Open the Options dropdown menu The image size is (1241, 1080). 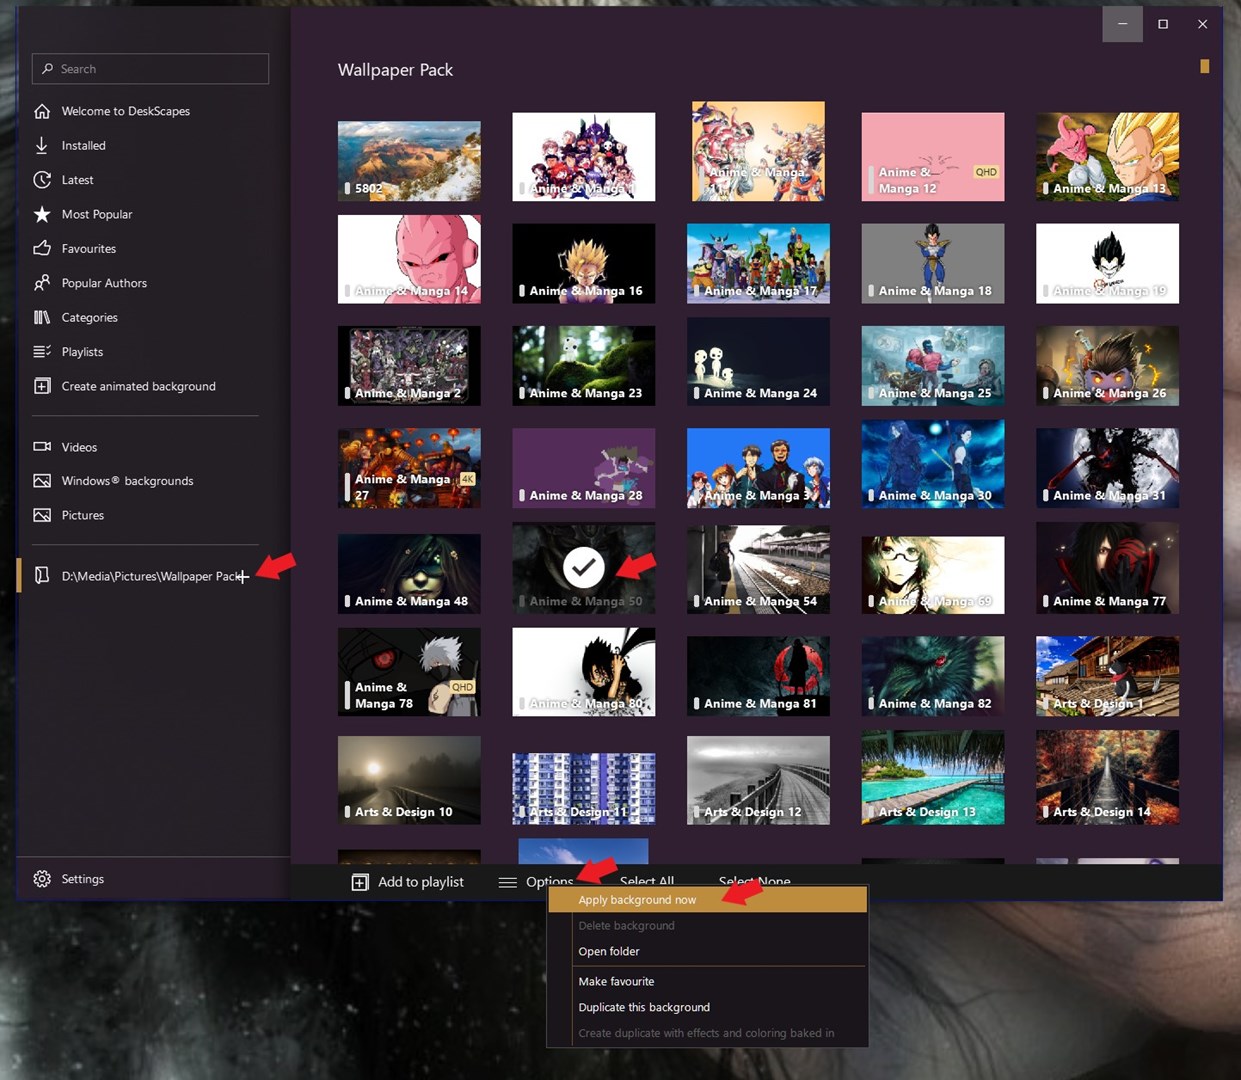[x=537, y=882]
